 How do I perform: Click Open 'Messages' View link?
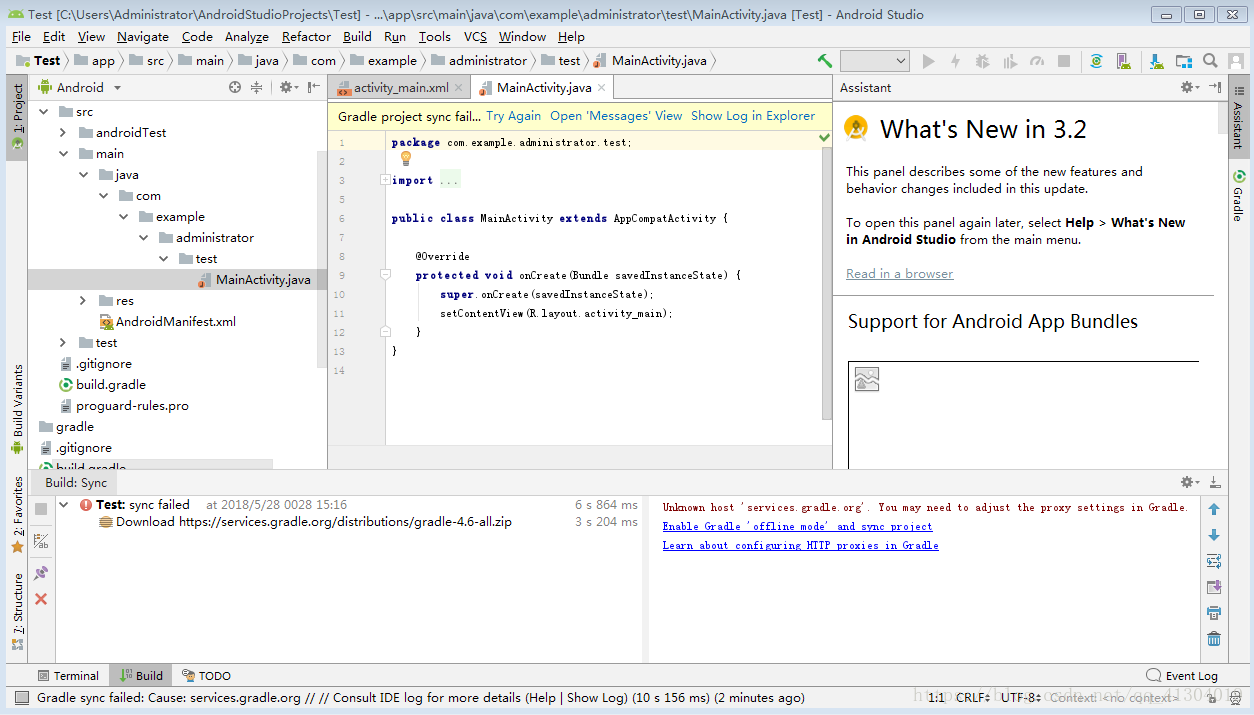(x=616, y=116)
